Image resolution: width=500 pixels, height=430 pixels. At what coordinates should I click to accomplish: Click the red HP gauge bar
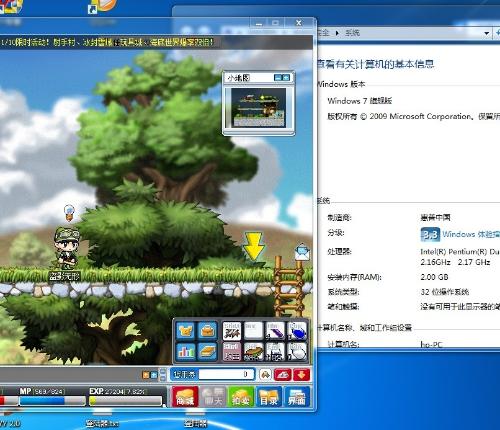(8, 401)
